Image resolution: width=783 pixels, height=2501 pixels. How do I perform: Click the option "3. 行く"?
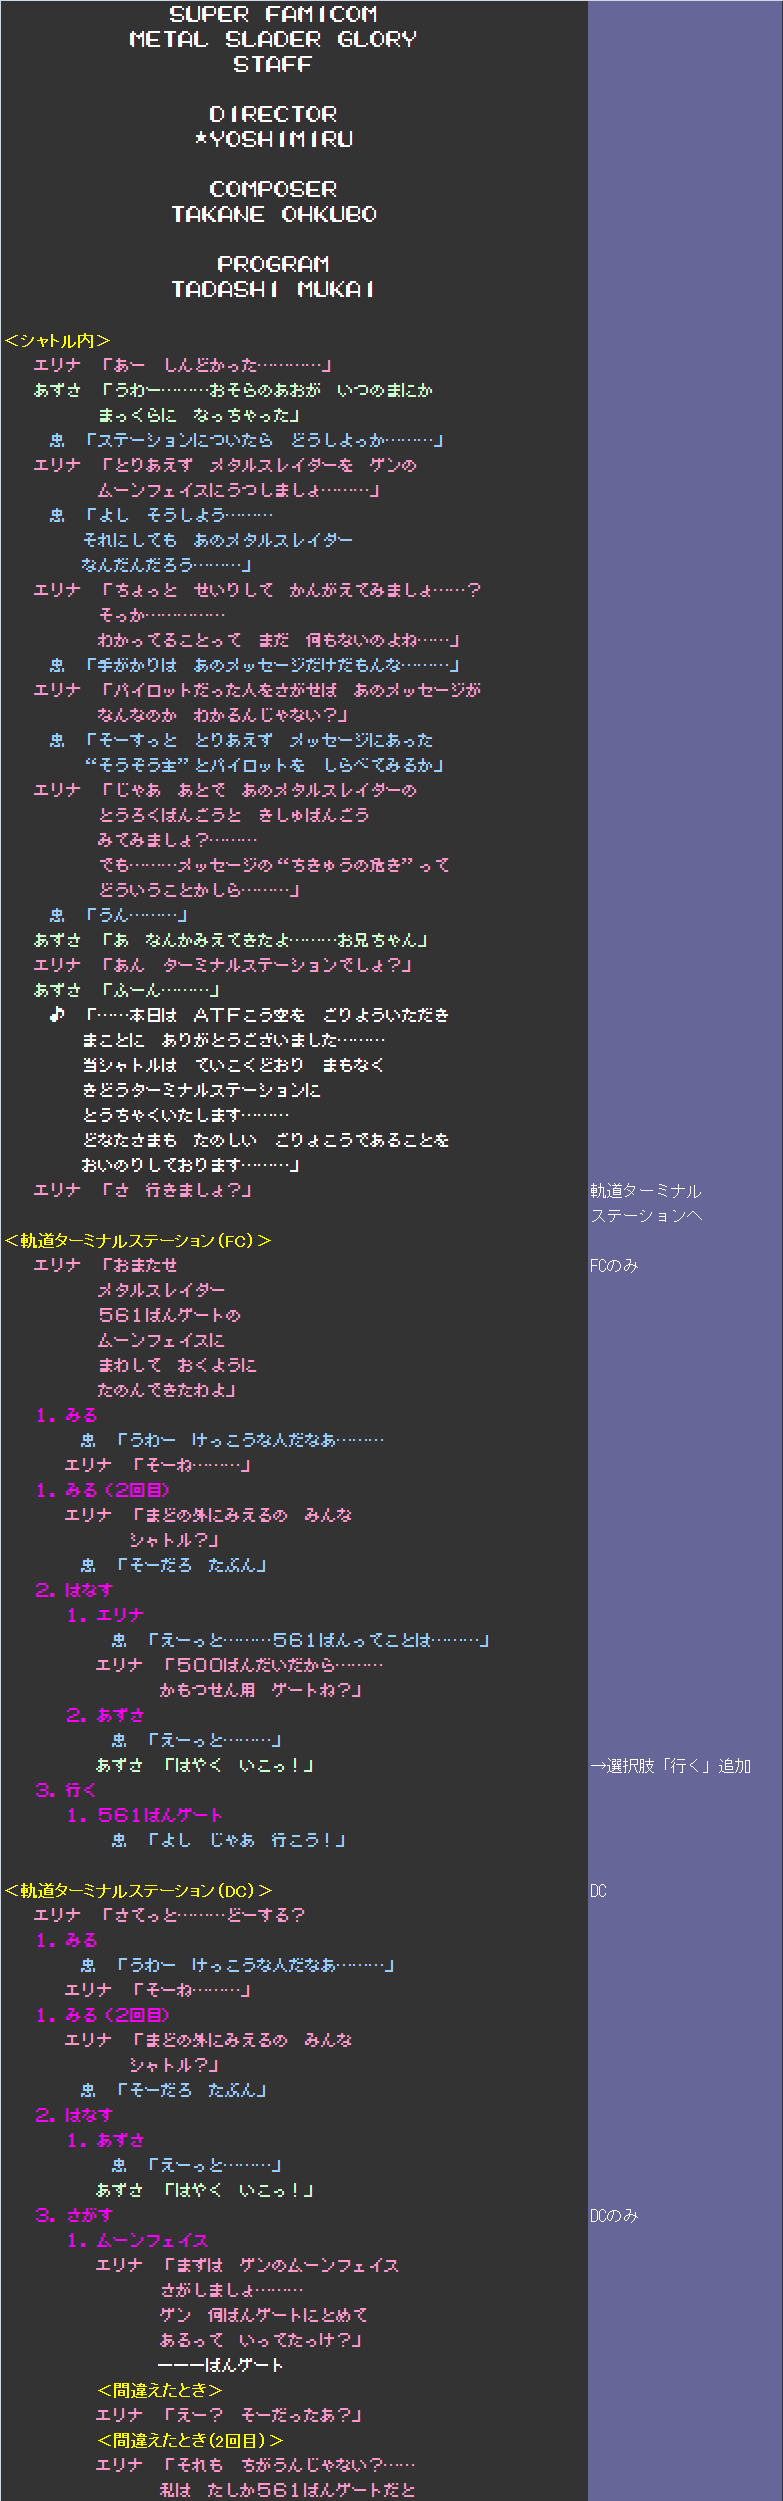pos(66,1790)
